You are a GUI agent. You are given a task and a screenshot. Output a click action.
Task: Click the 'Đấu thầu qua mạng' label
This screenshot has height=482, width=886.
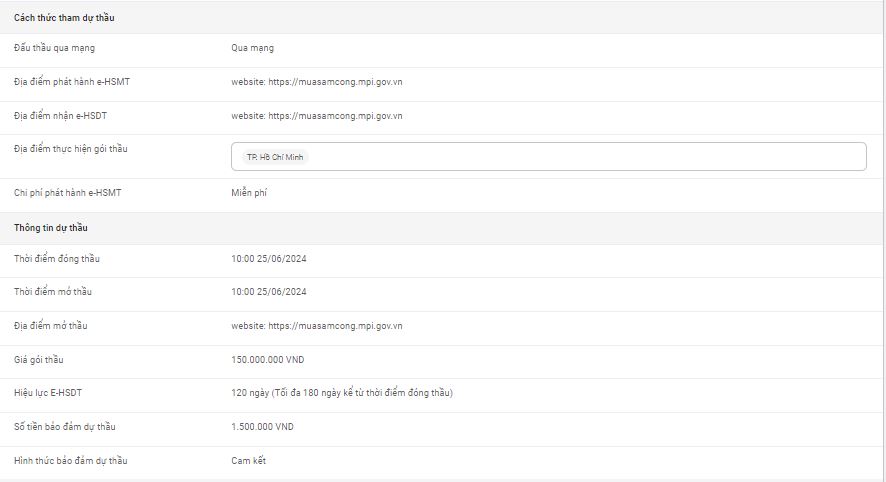point(55,48)
